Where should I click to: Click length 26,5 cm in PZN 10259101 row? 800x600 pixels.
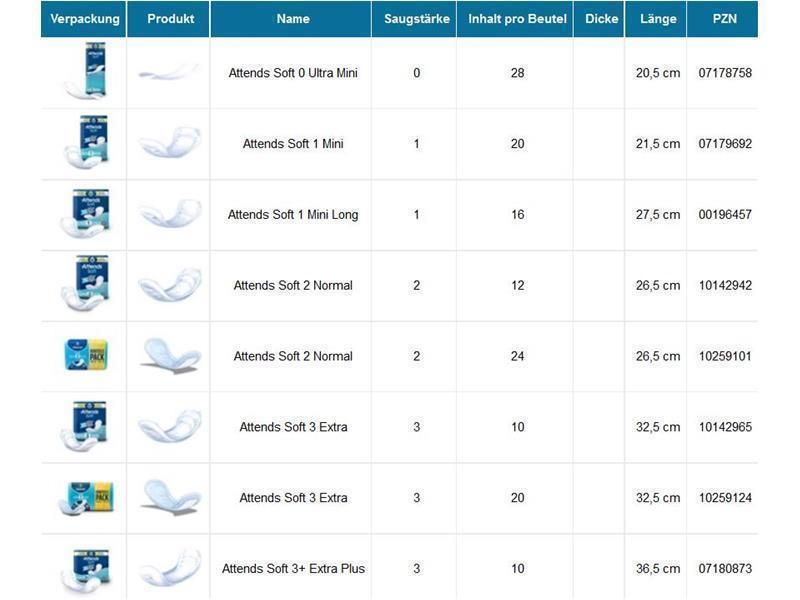(x=658, y=356)
